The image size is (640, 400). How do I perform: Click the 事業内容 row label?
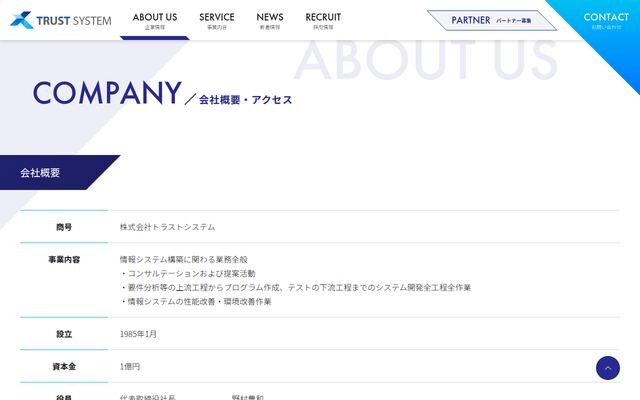click(64, 260)
